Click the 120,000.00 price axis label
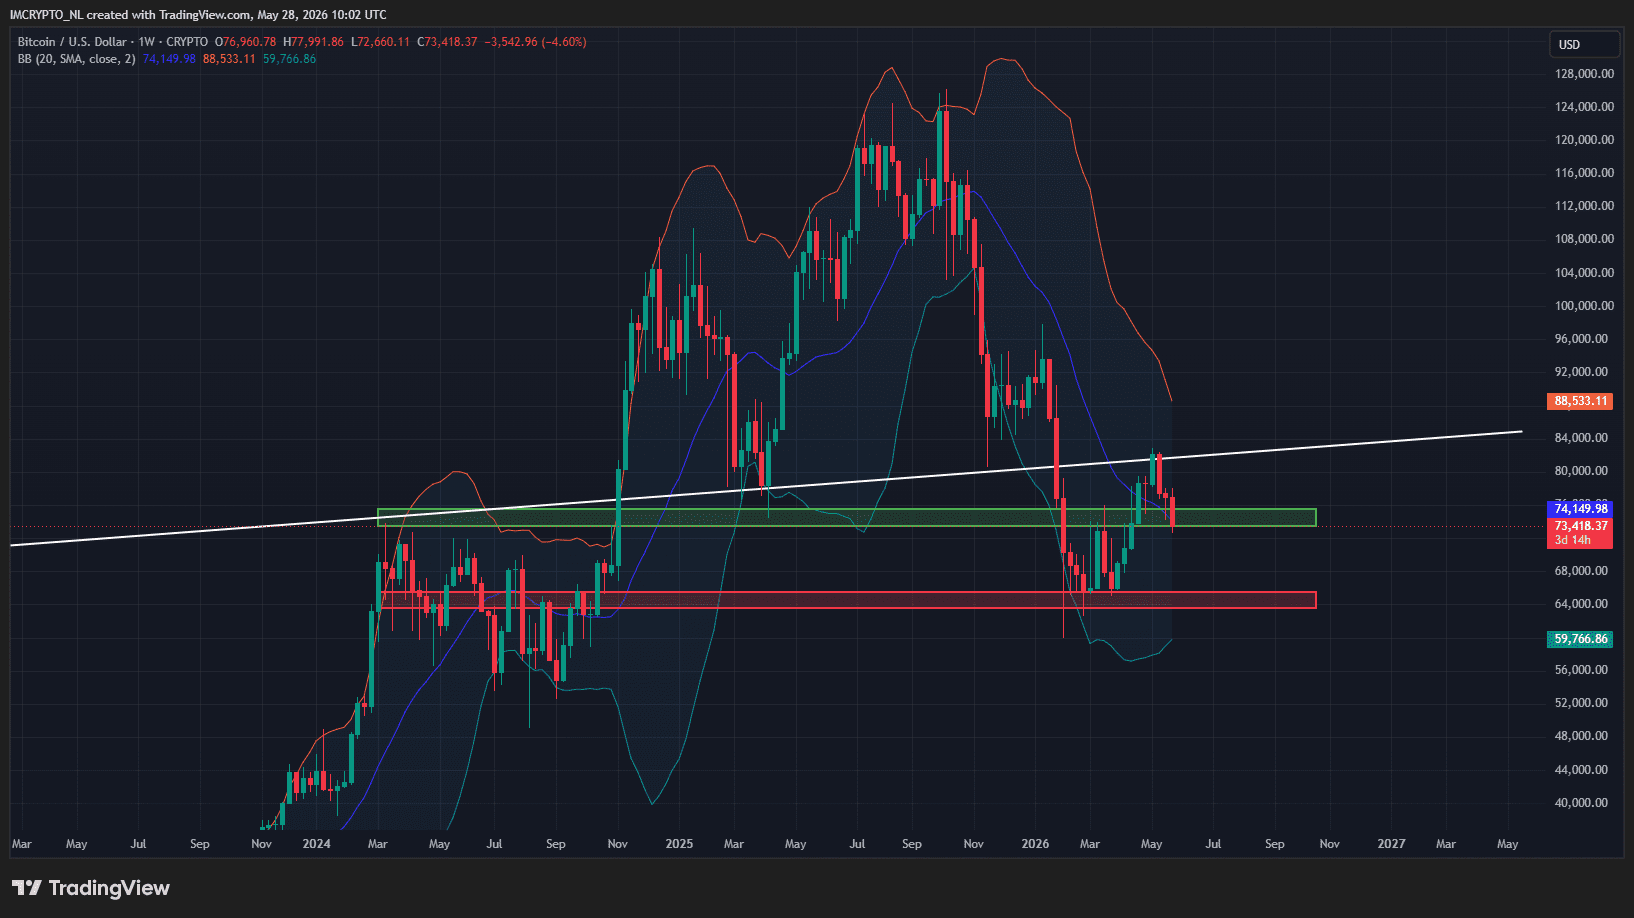 pyautogui.click(x=1584, y=140)
